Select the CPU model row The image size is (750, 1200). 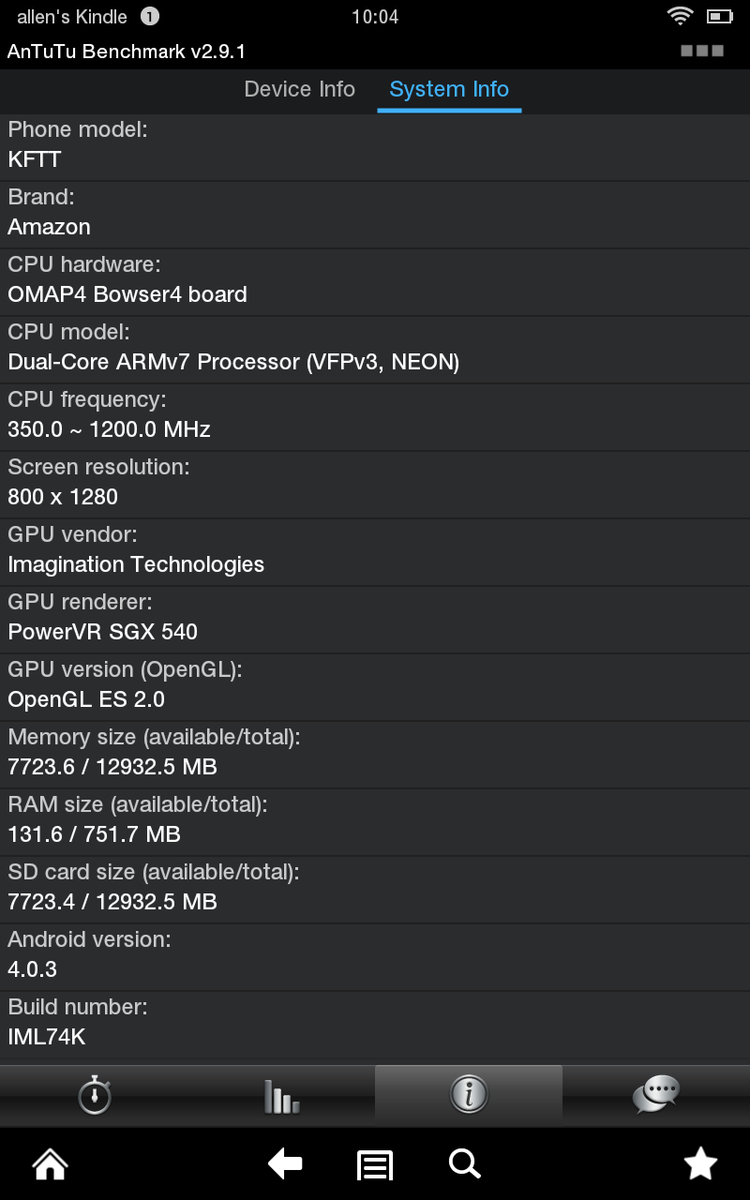[x=375, y=349]
